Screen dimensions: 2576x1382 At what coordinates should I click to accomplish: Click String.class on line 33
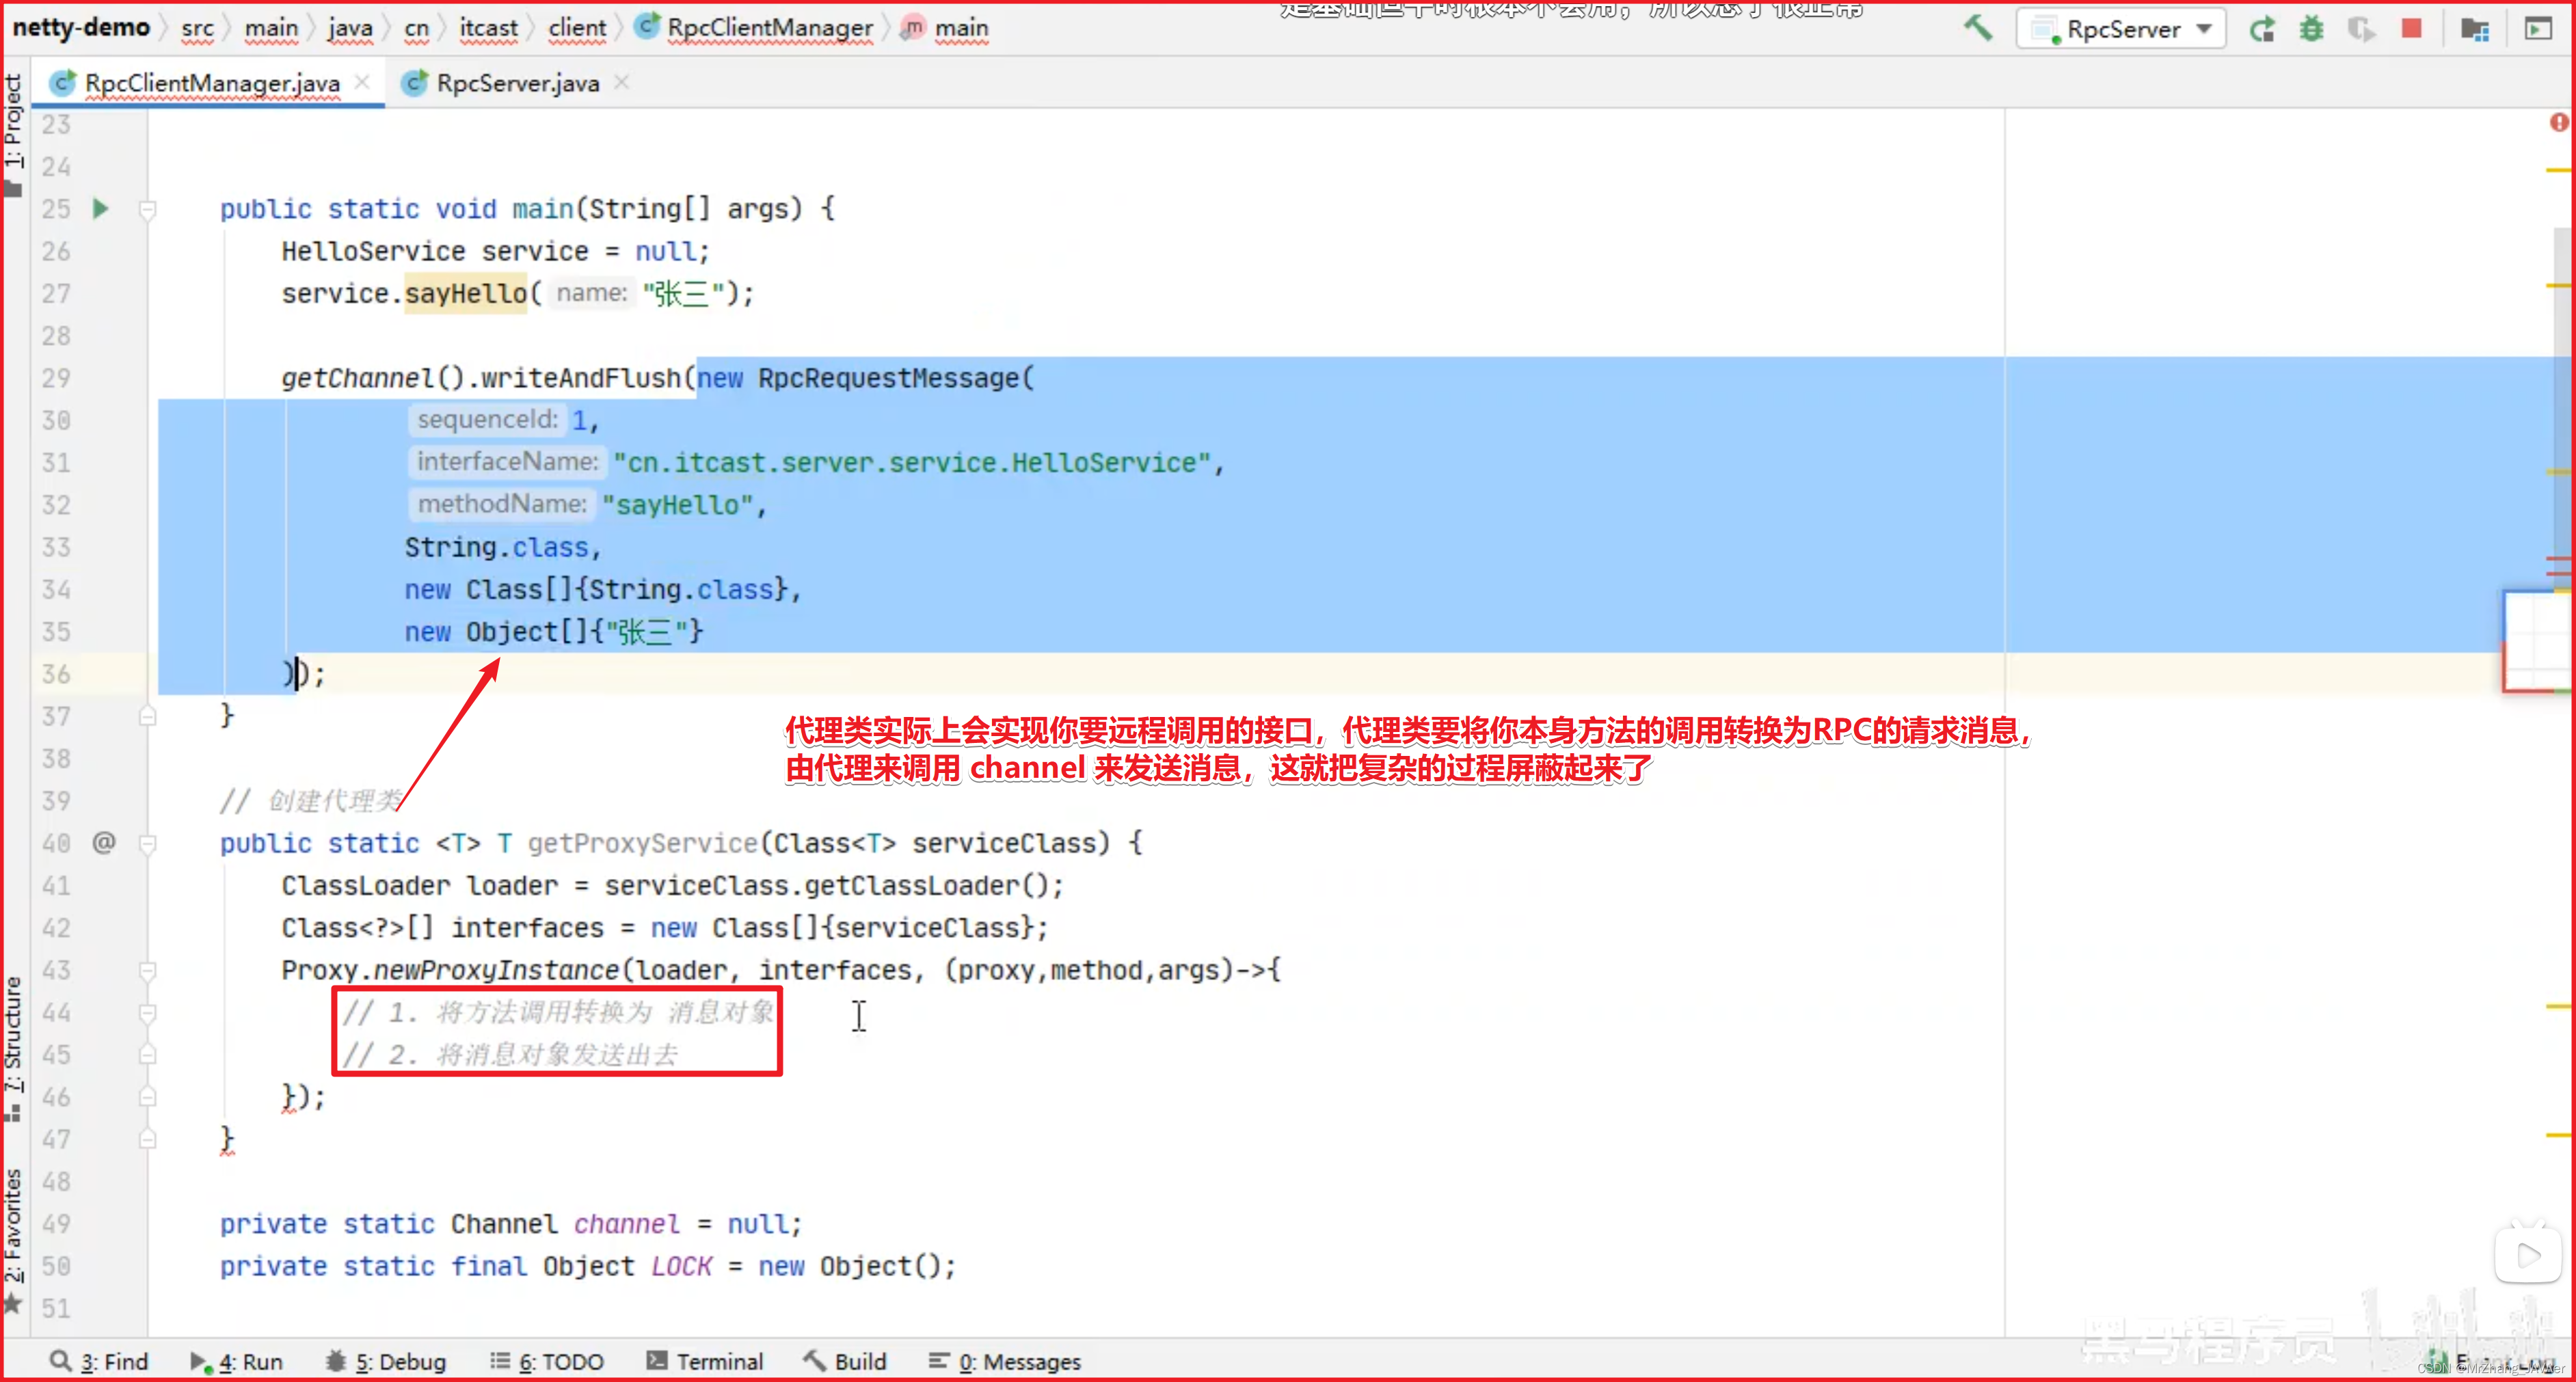click(496, 548)
